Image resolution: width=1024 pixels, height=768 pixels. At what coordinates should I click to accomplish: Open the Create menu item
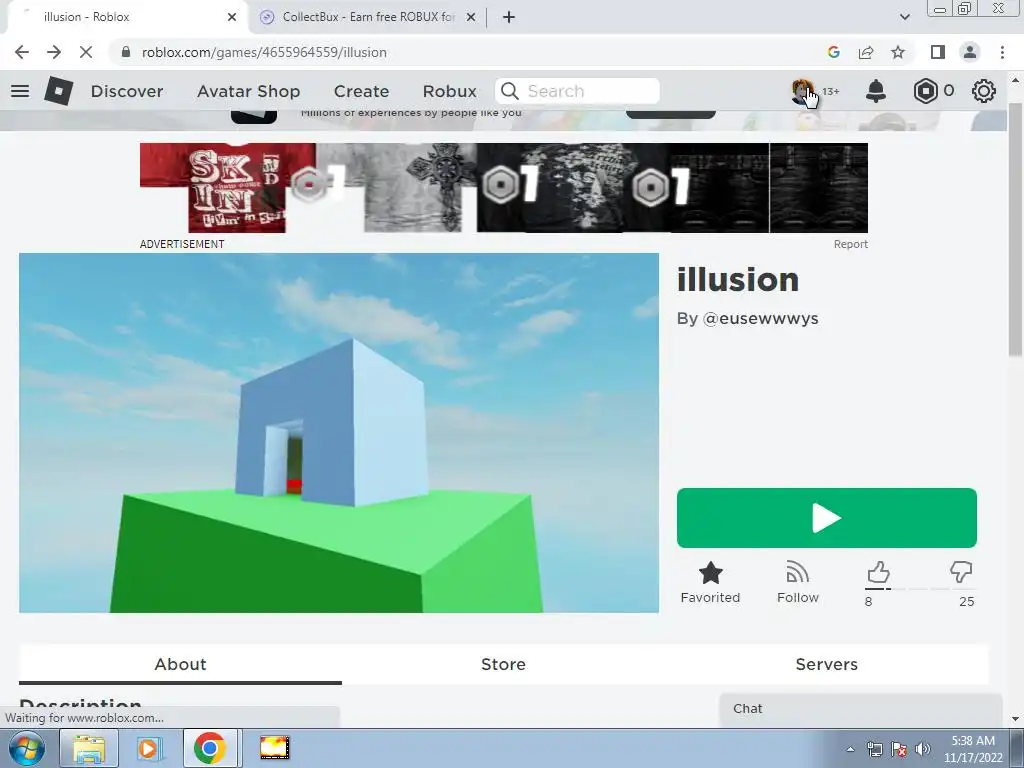[x=361, y=91]
